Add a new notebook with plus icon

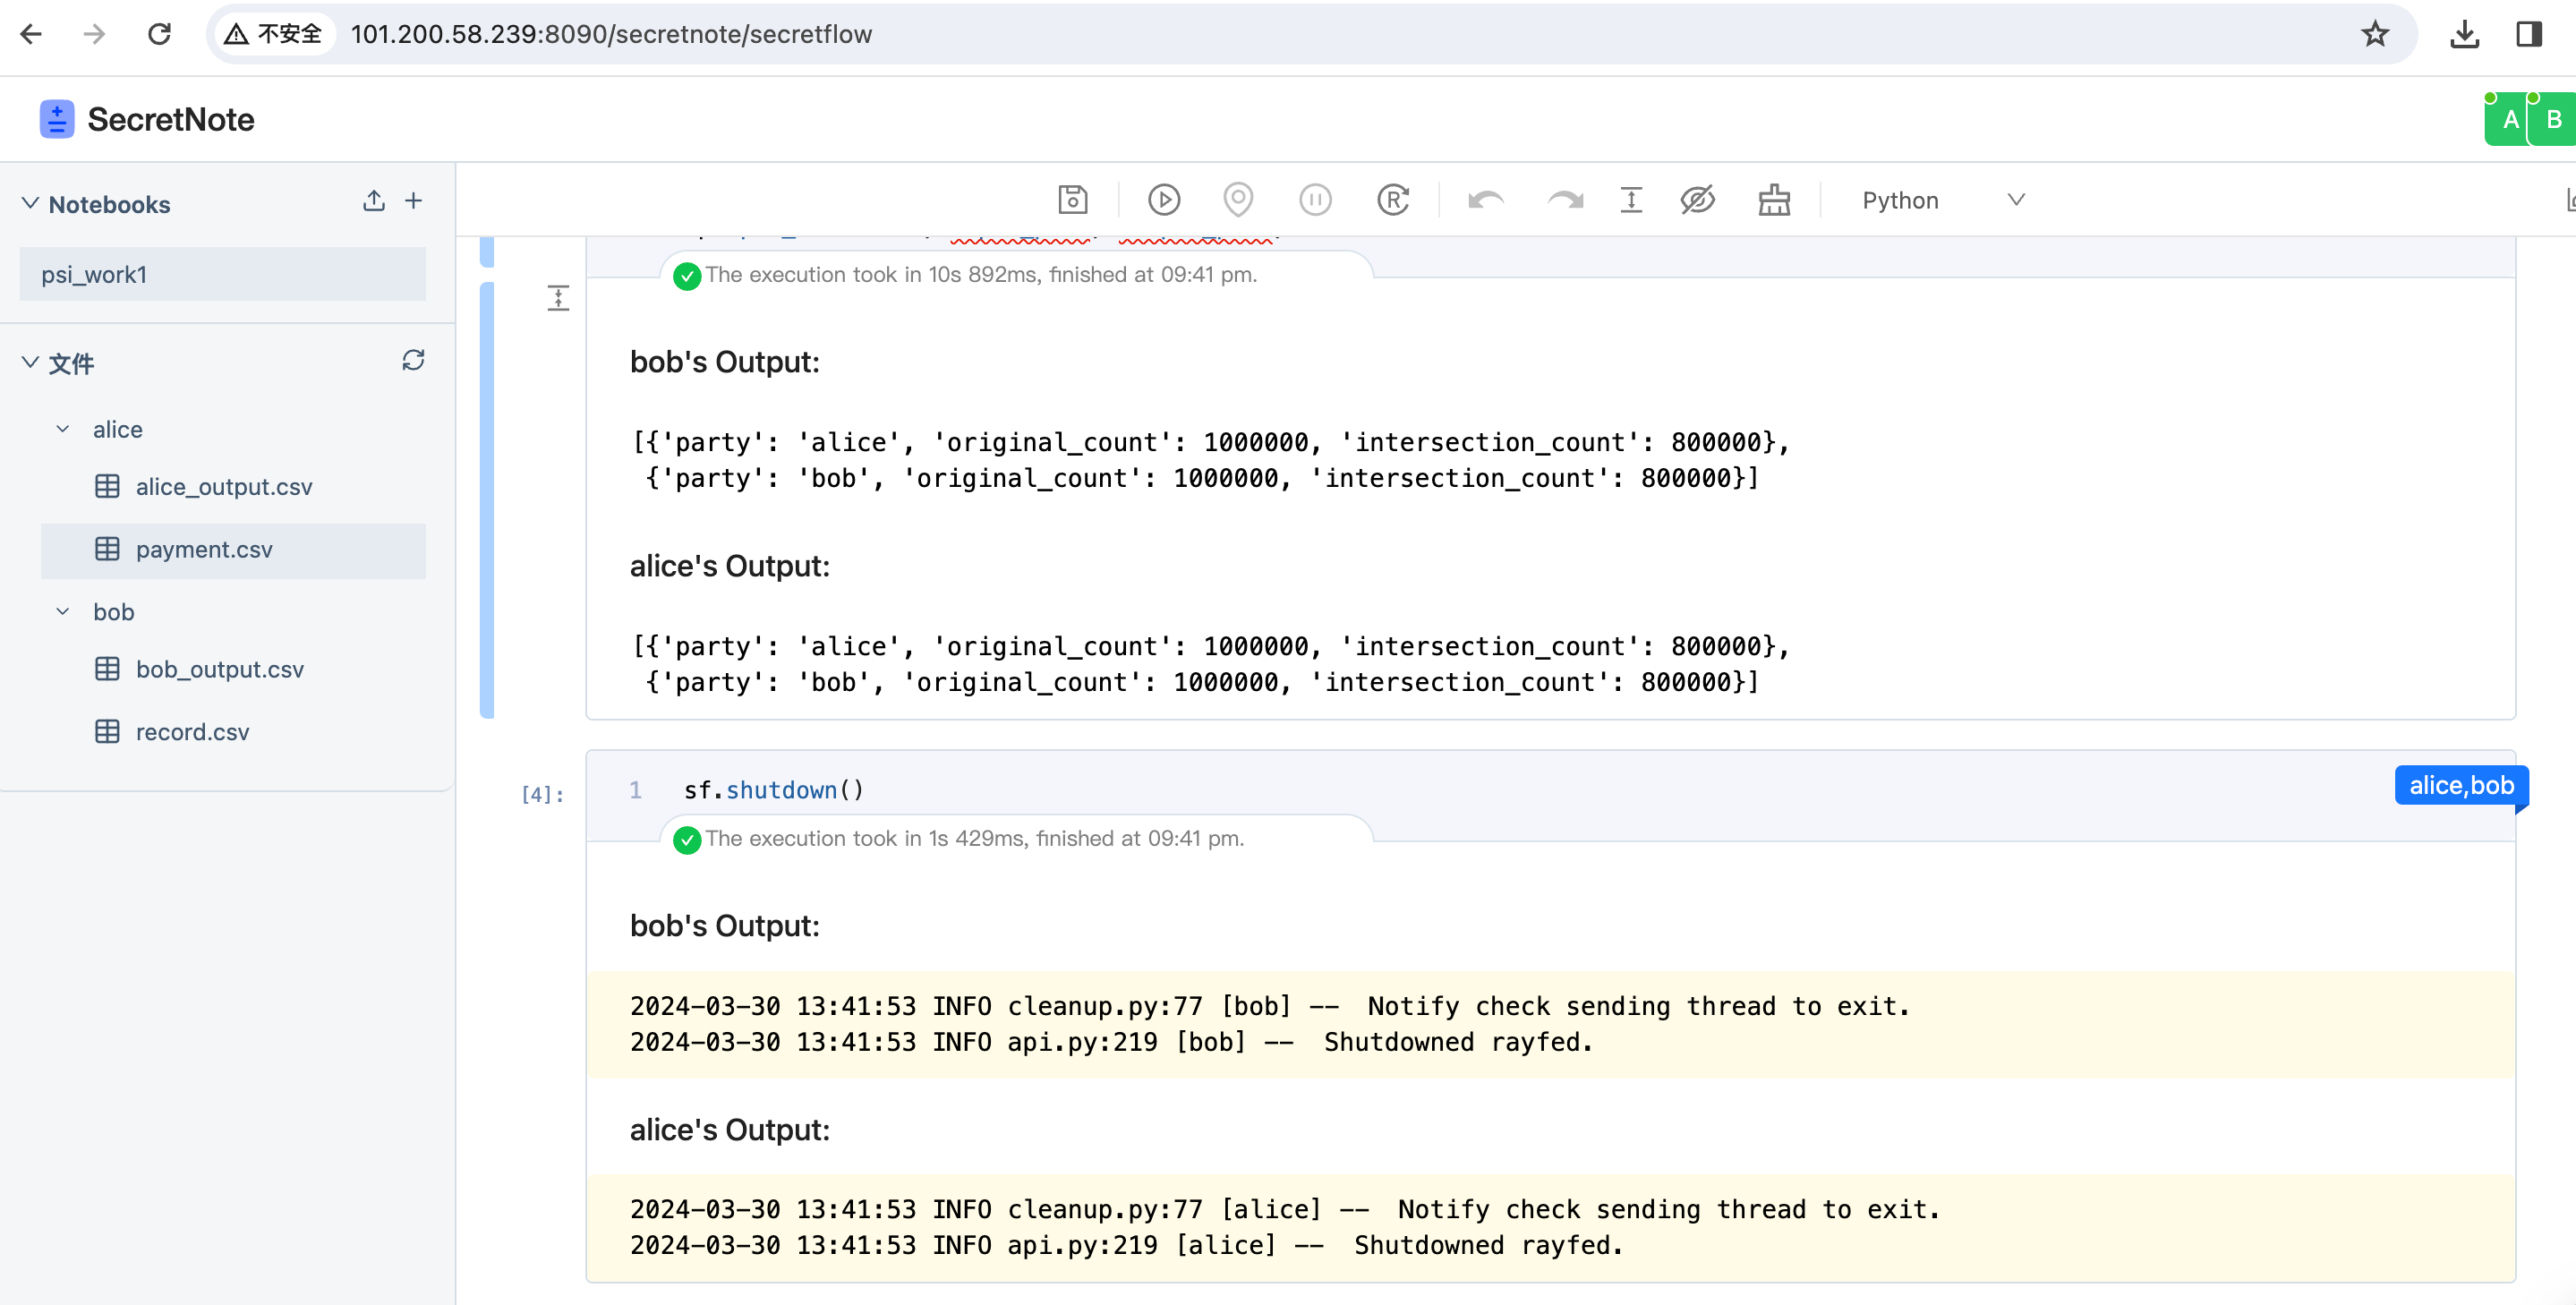coord(413,201)
